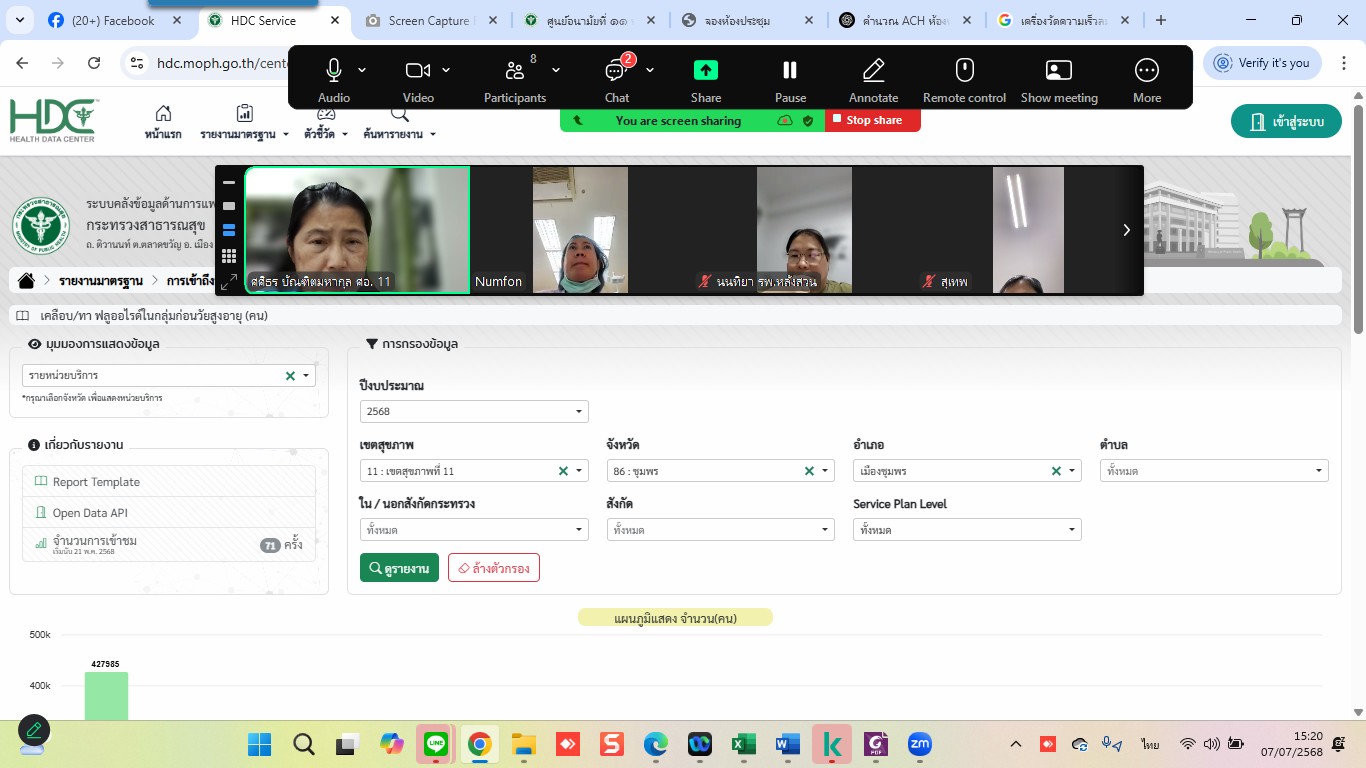
Task: Mute audio using the microphone toggle
Action: (333, 70)
